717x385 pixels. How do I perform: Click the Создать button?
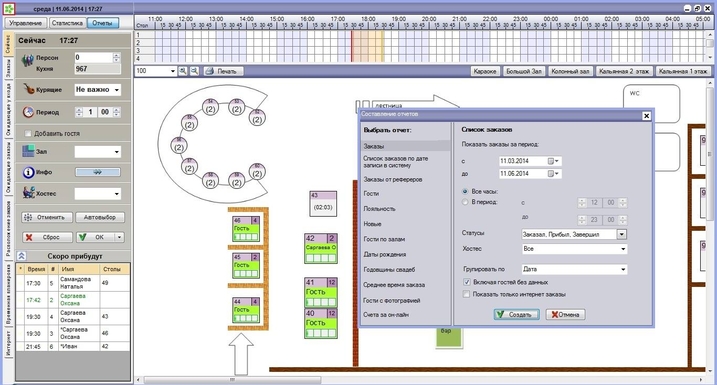[517, 315]
